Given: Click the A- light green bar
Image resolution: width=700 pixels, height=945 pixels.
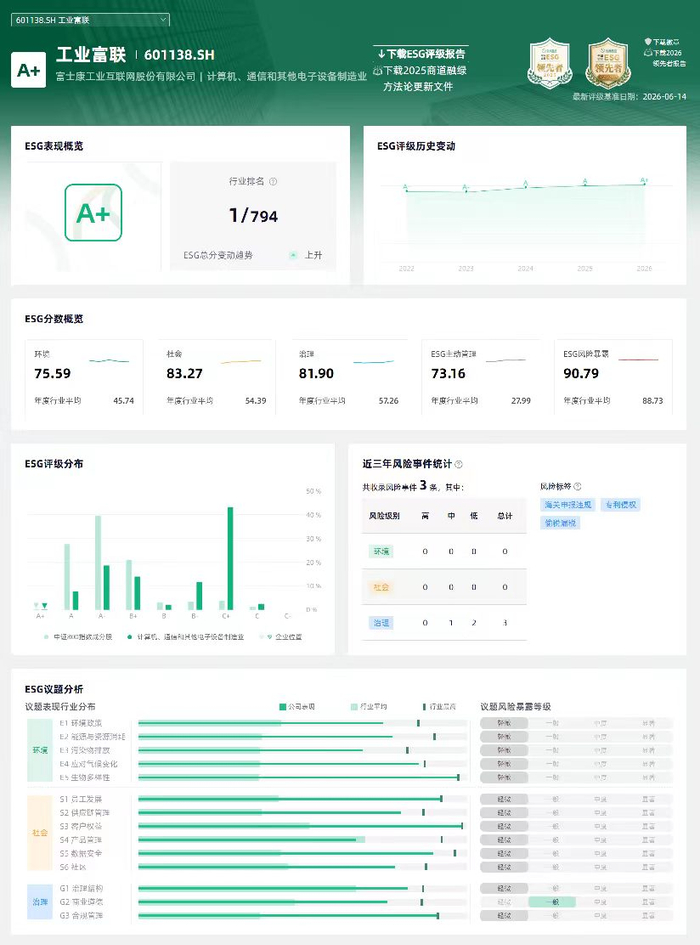Looking at the screenshot, I should 98,563.
